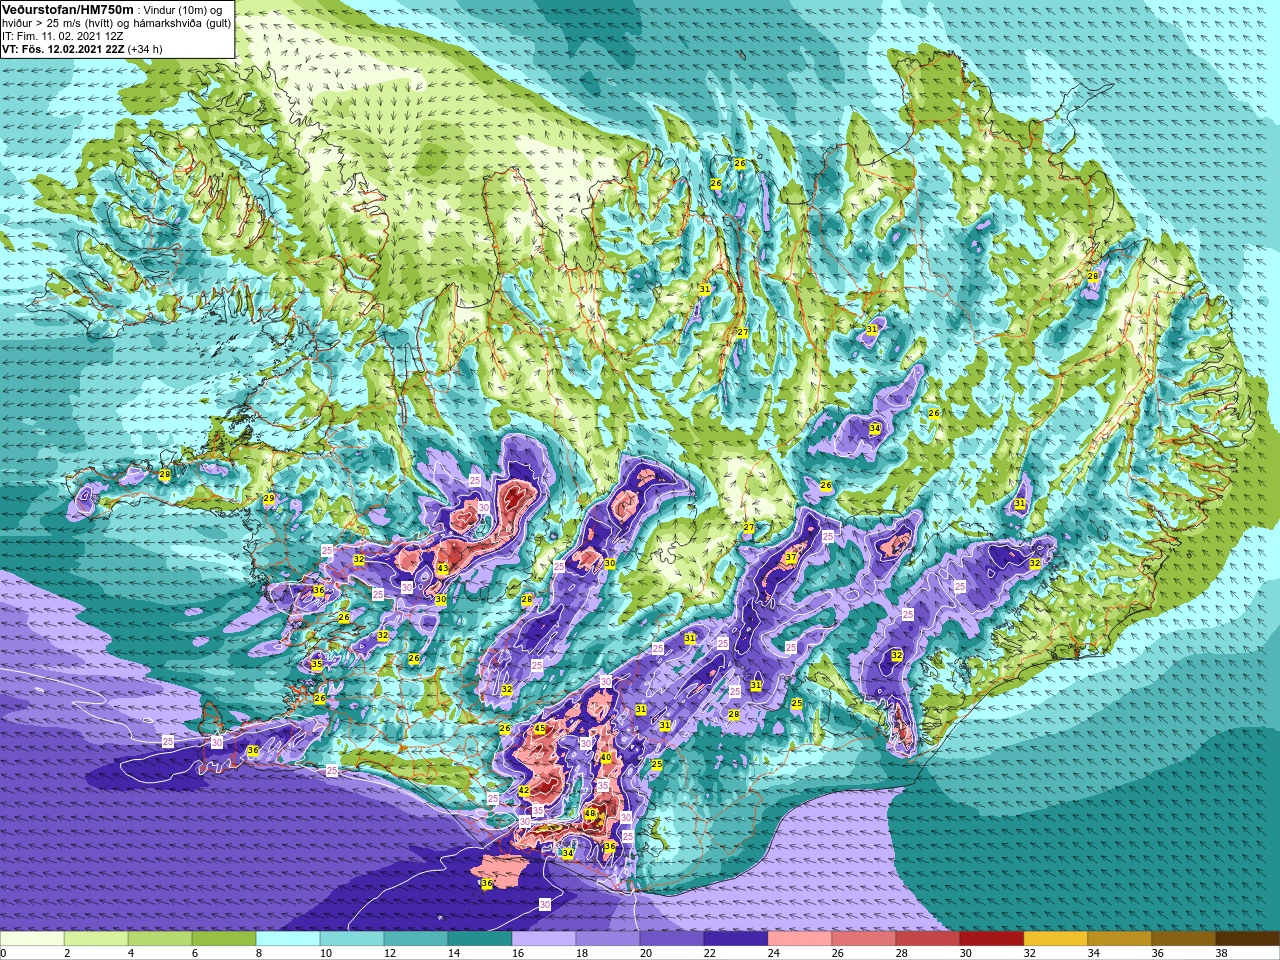
Task: Click the pale yellow 0–2 legend swatch
Action: [x=32, y=939]
